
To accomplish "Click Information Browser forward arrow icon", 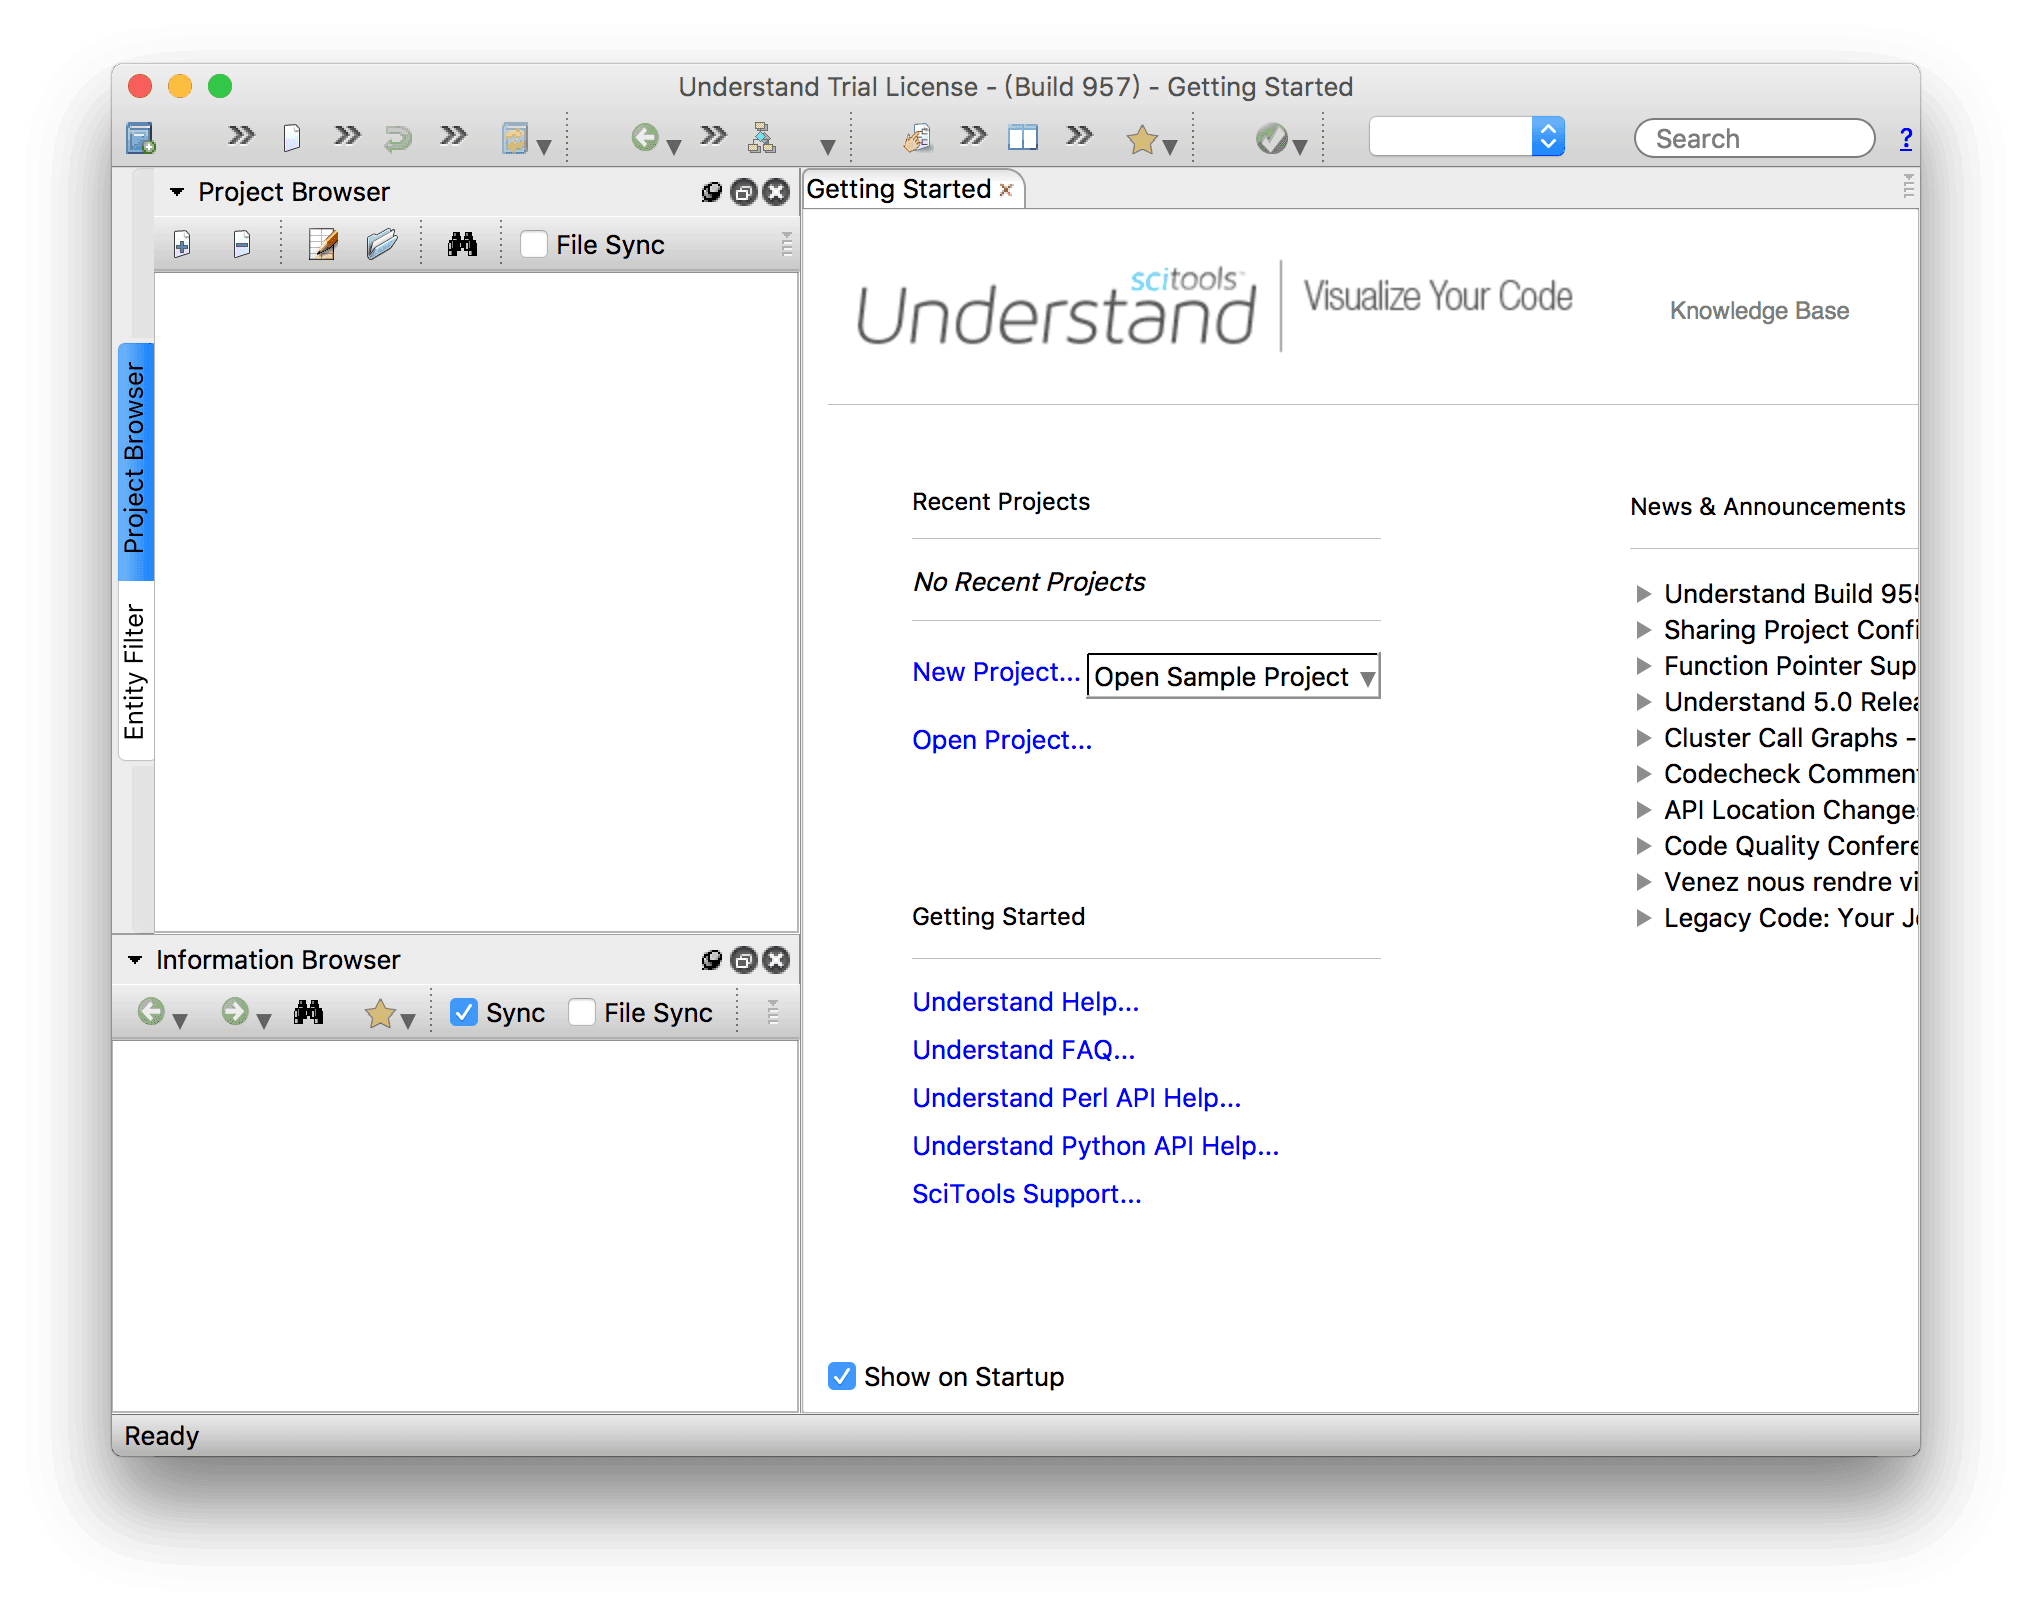I will (235, 1012).
